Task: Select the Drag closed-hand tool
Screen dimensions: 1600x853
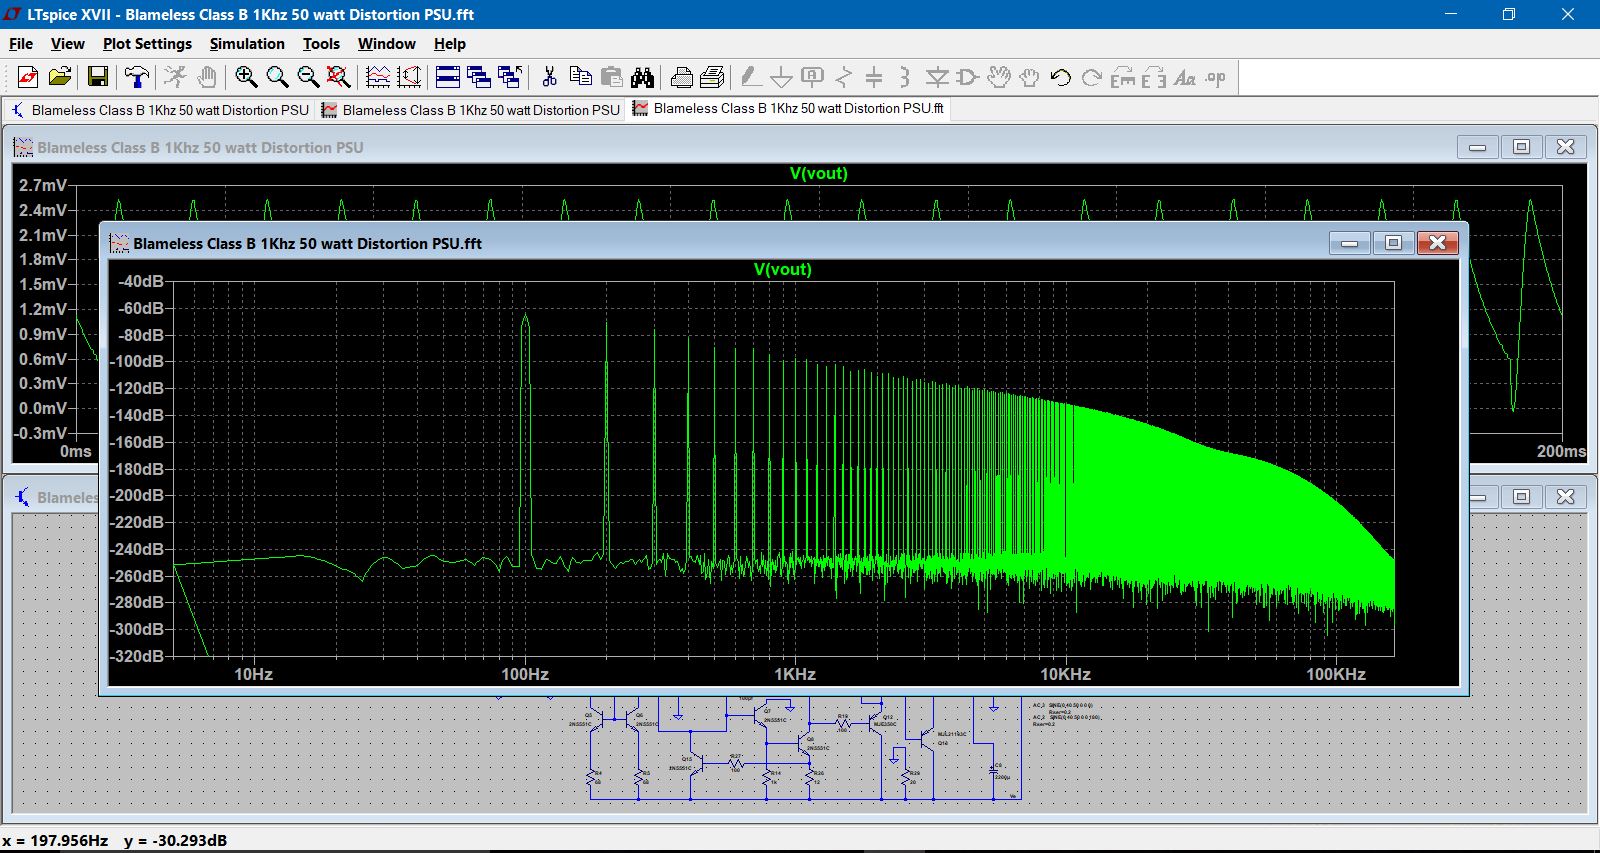Action: (x=1029, y=77)
